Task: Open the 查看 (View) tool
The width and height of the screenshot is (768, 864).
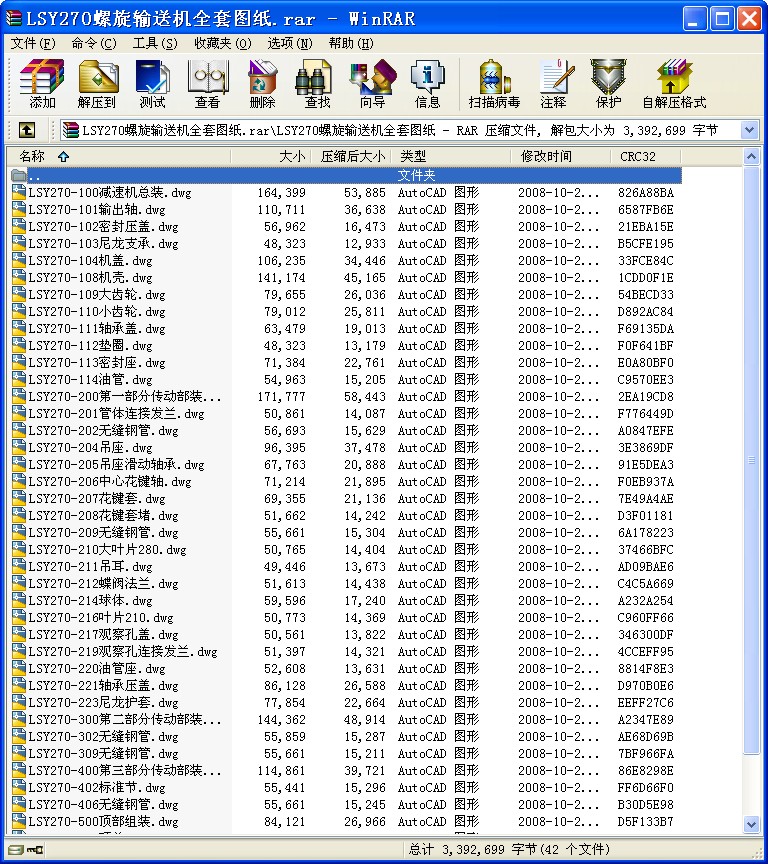Action: [208, 84]
